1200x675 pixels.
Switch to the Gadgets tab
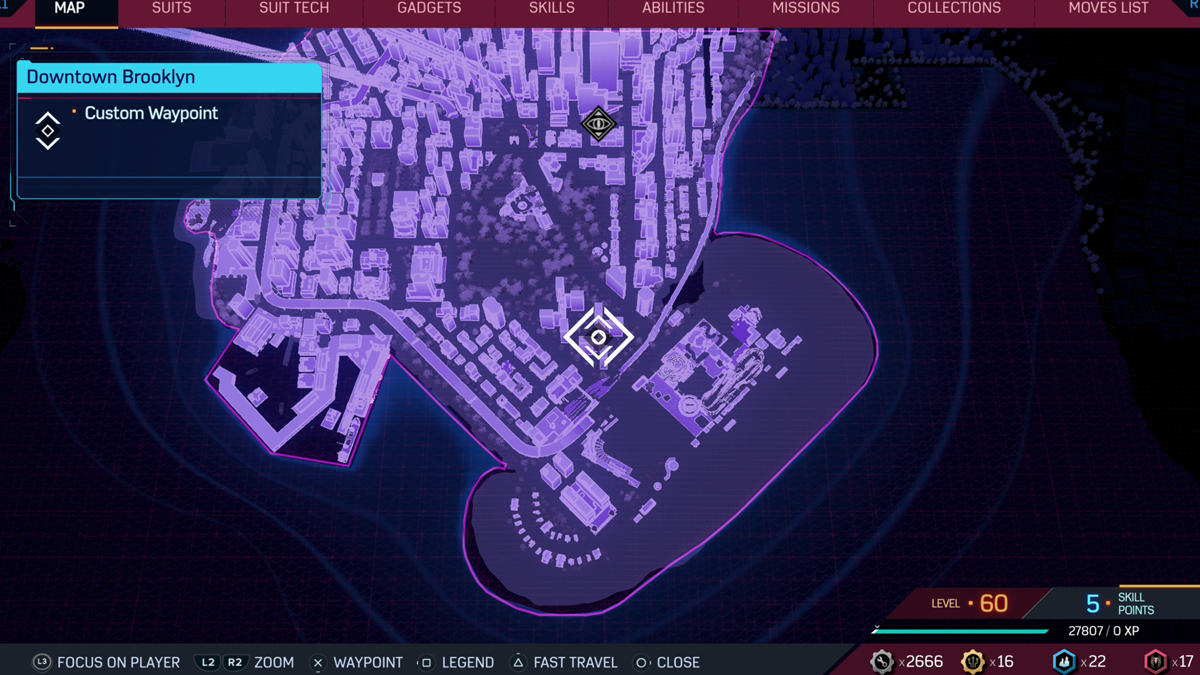tap(429, 9)
